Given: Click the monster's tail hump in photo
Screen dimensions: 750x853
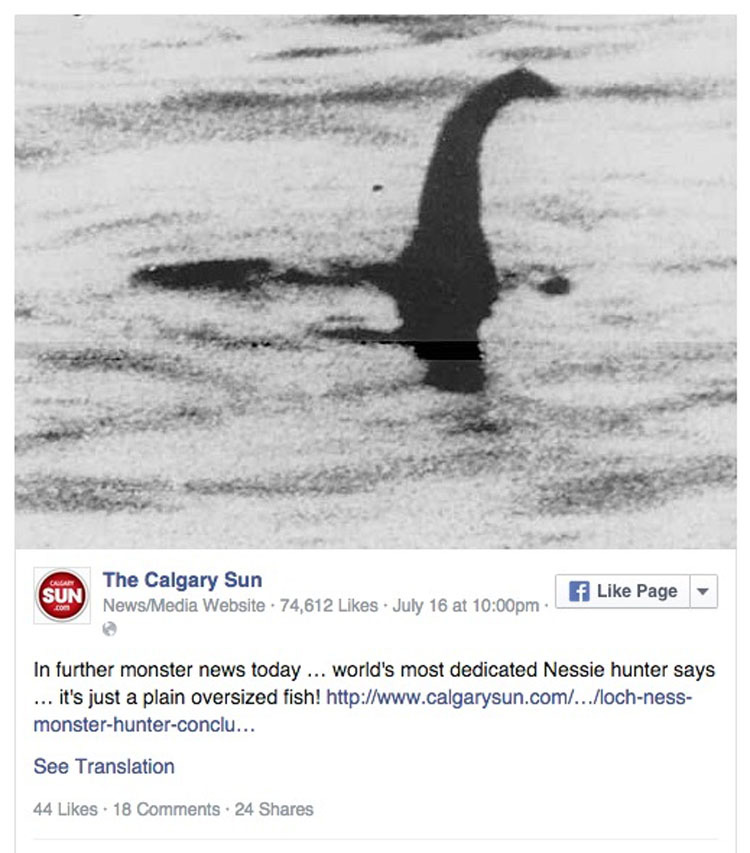Looking at the screenshot, I should click(x=202, y=275).
